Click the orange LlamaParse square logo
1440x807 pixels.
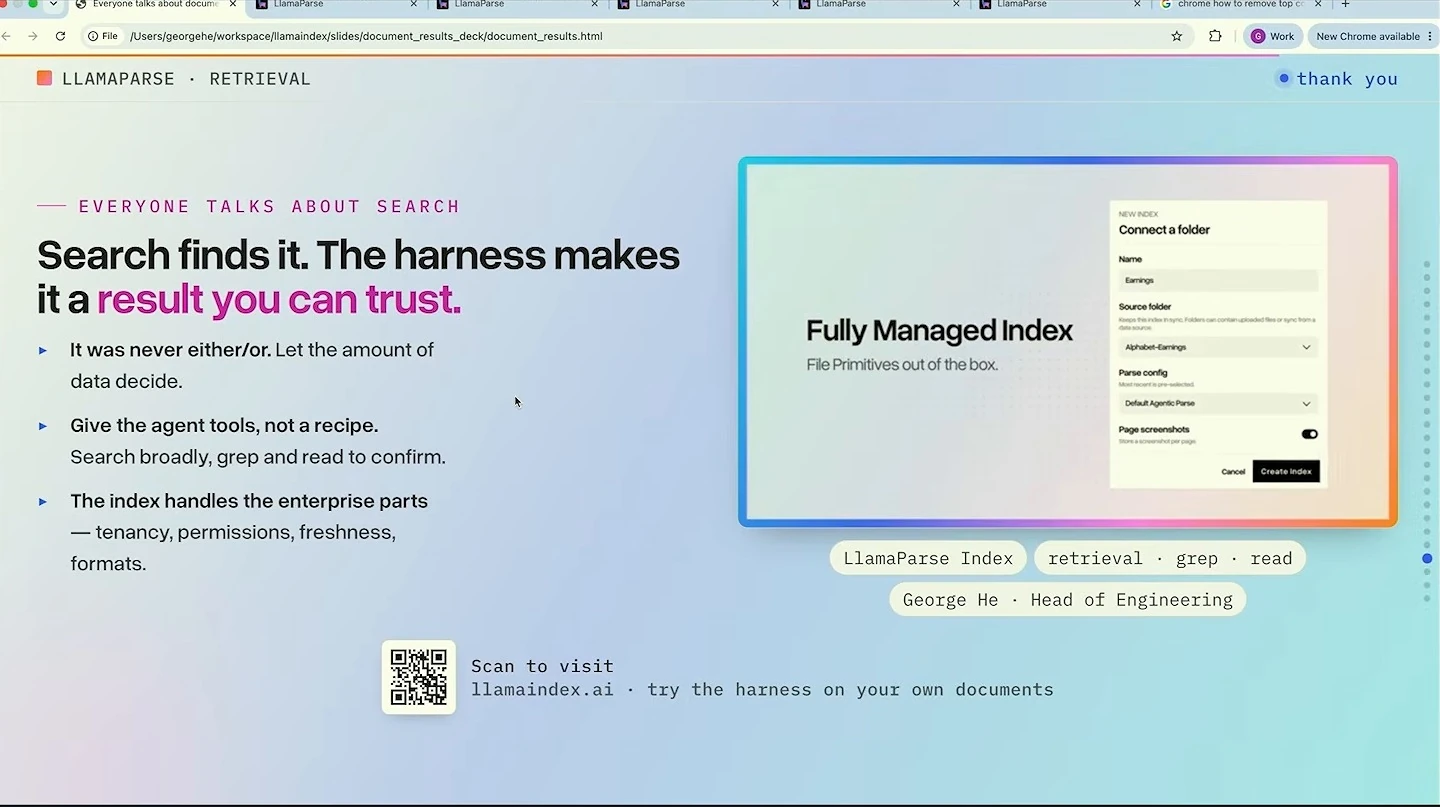(44, 78)
